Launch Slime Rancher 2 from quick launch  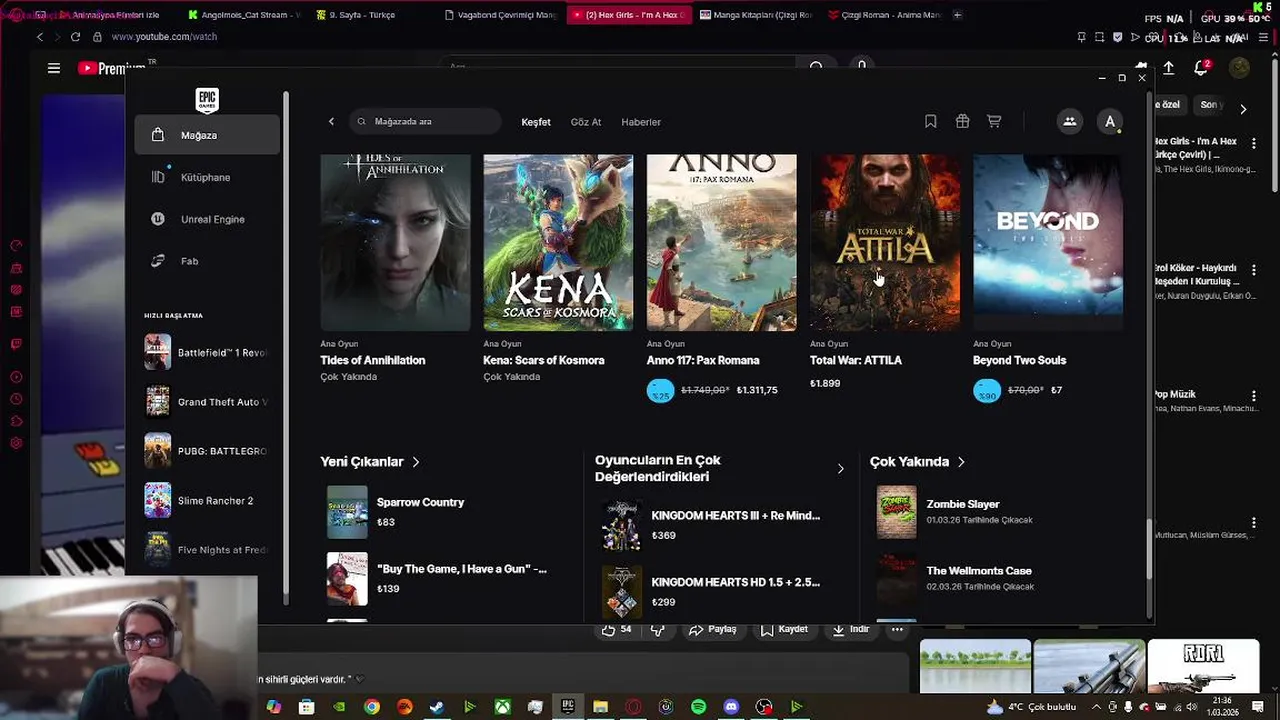(x=207, y=500)
